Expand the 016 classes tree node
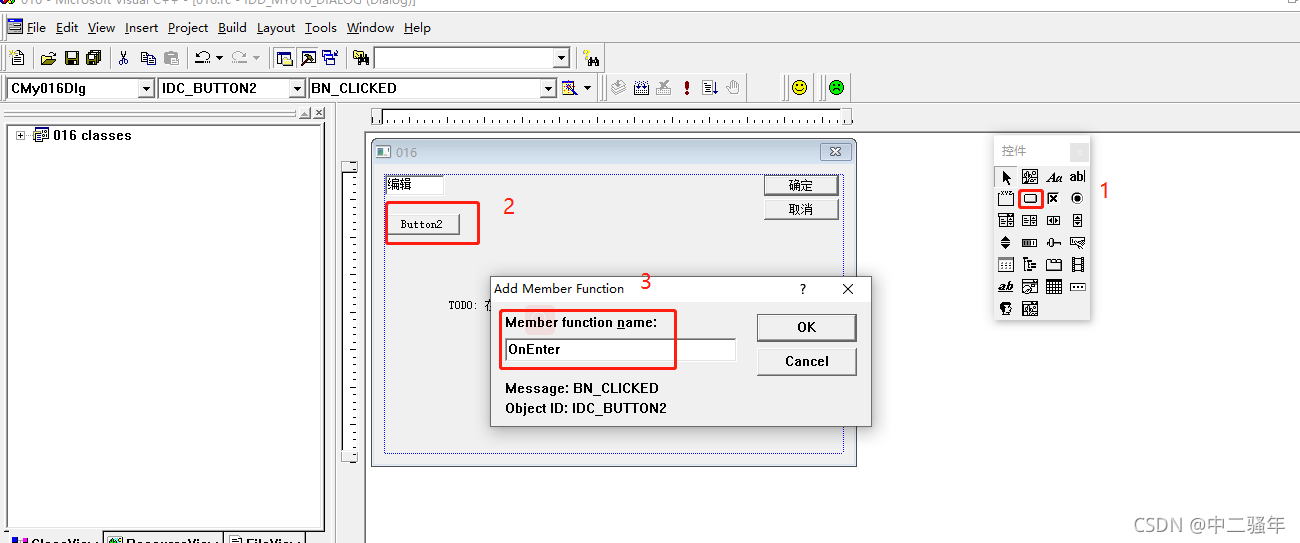The width and height of the screenshot is (1300, 543). (x=20, y=135)
